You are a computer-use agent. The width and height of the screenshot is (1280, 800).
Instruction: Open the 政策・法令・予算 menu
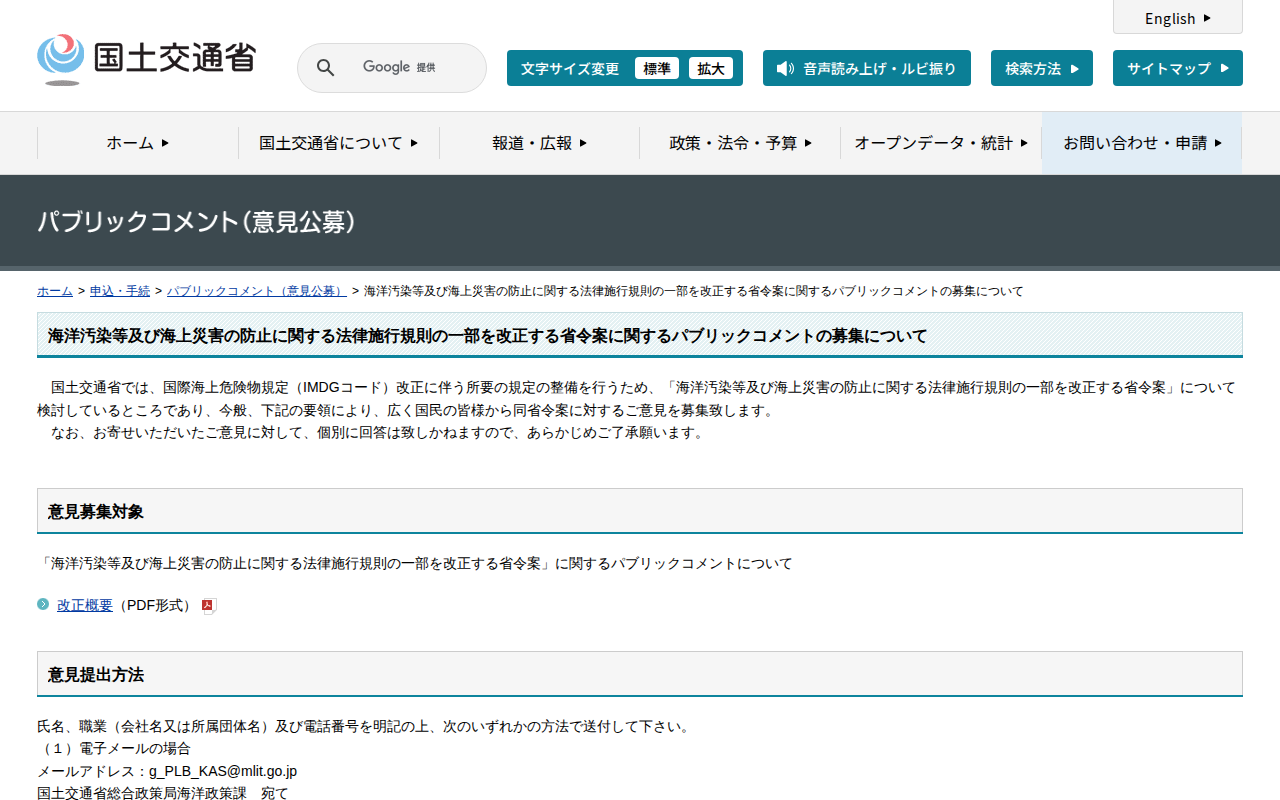pyautogui.click(x=740, y=143)
